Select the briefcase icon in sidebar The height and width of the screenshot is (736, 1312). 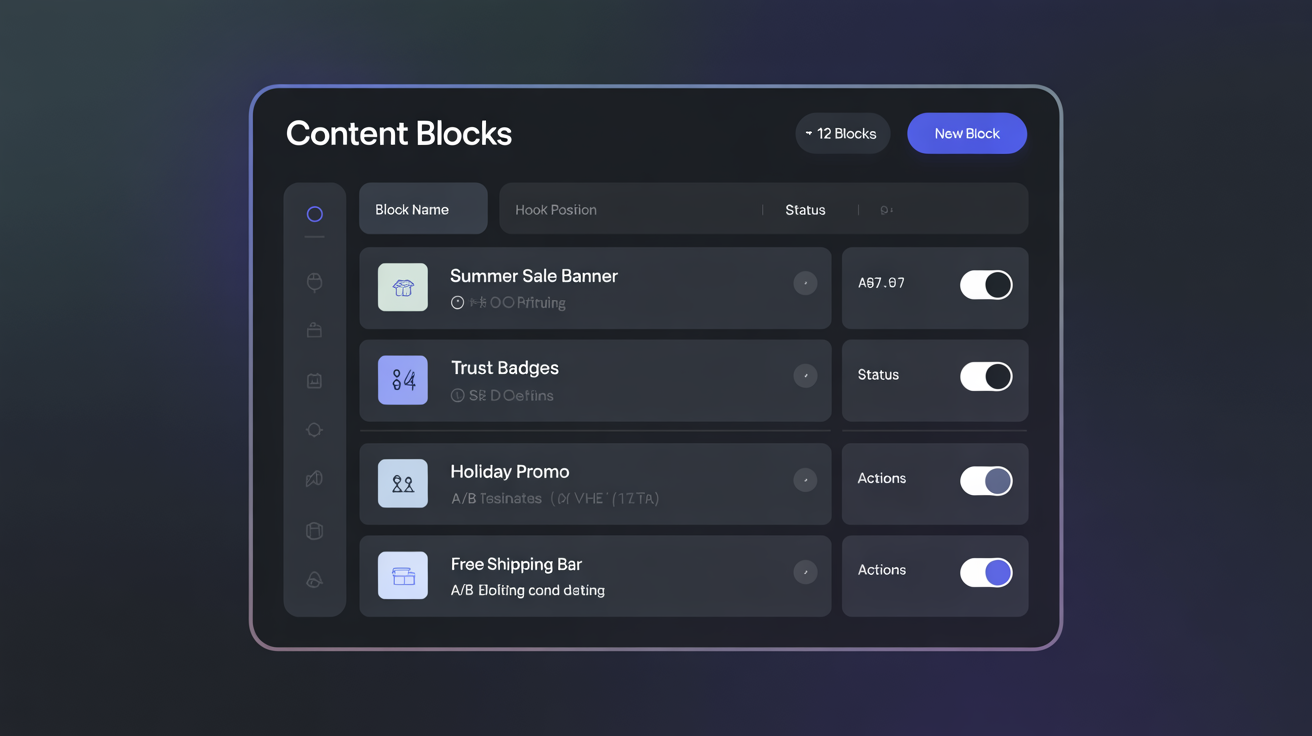click(314, 330)
